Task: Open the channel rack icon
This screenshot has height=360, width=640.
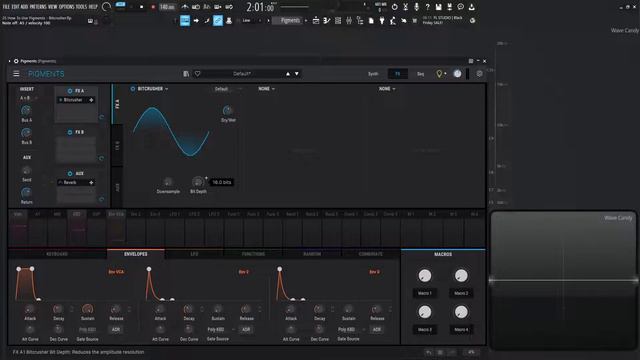Action: point(338,20)
